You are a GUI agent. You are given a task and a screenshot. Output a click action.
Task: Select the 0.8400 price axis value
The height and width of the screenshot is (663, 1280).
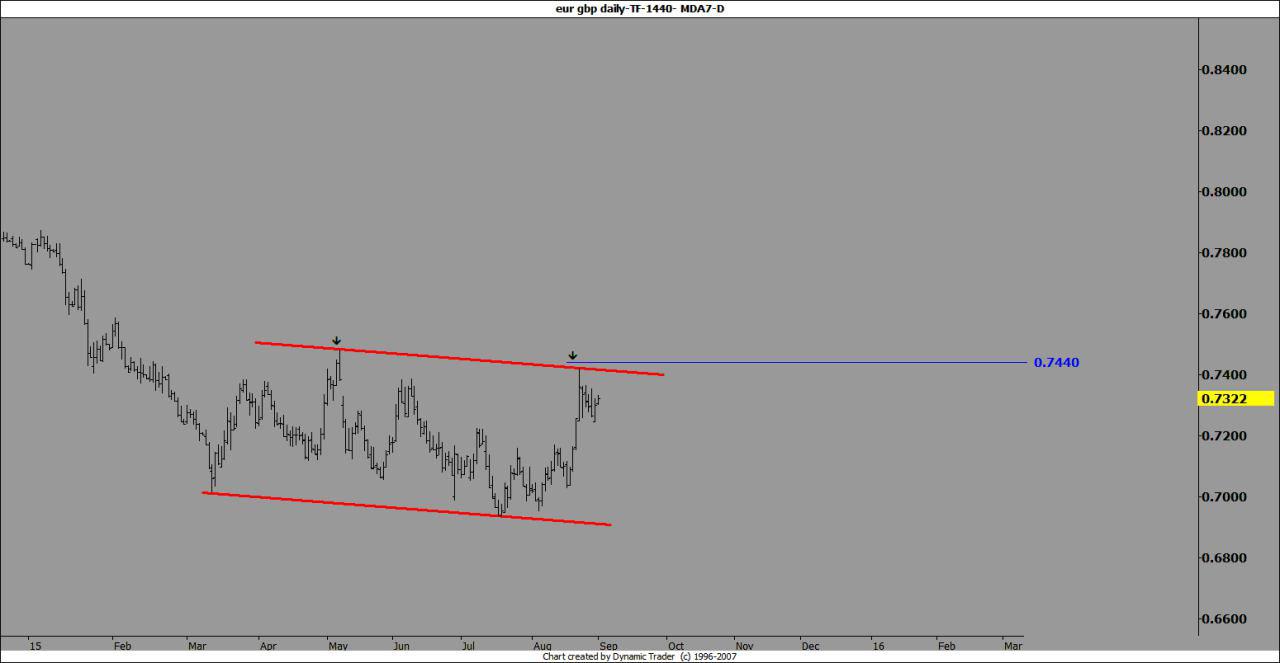(x=1224, y=70)
